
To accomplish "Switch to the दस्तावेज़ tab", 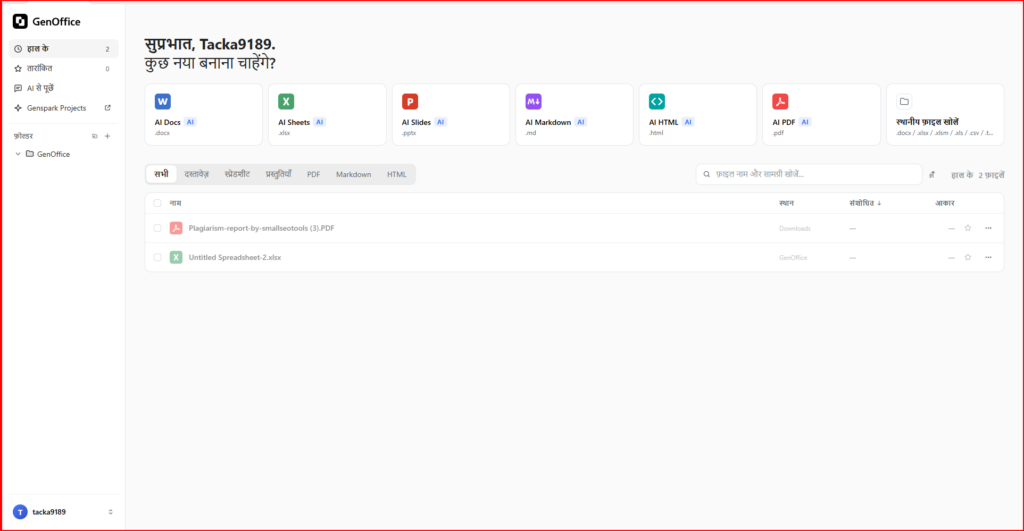I will click(x=197, y=174).
